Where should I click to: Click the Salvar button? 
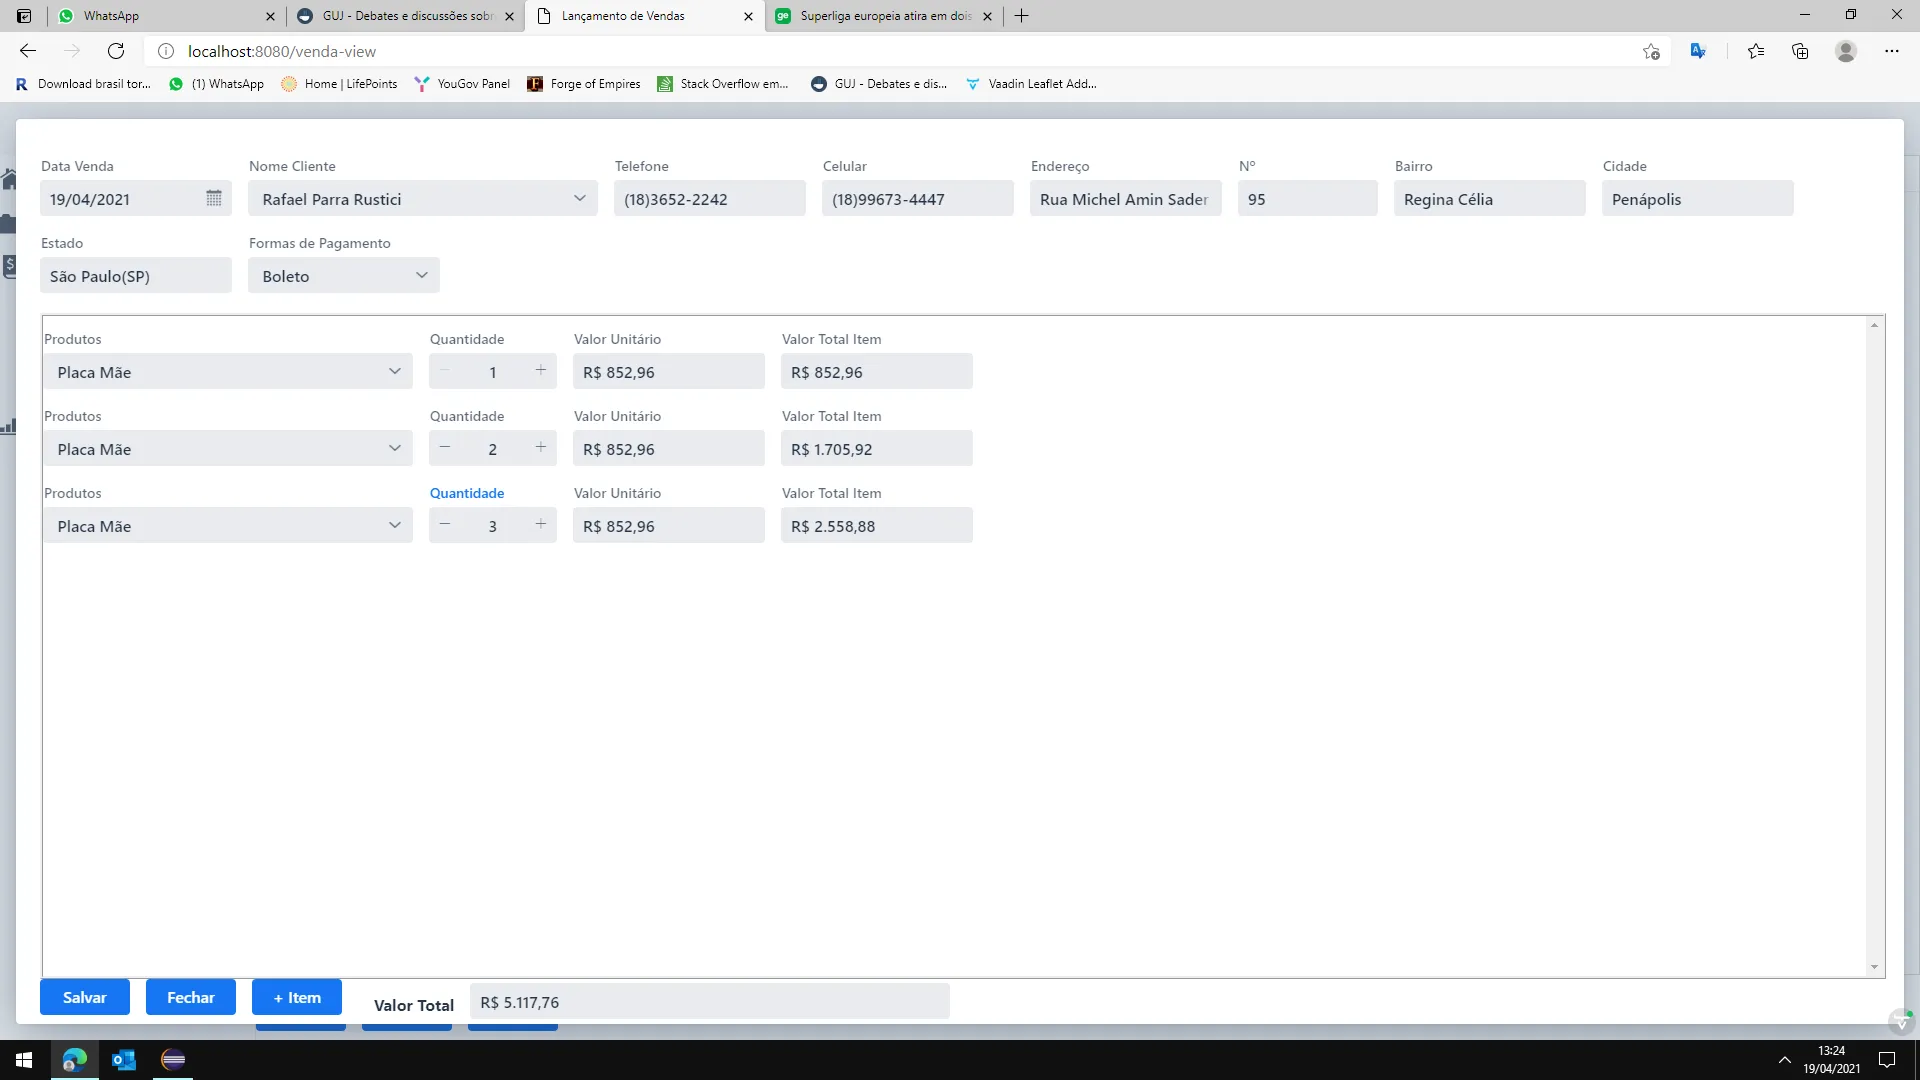[x=85, y=997]
